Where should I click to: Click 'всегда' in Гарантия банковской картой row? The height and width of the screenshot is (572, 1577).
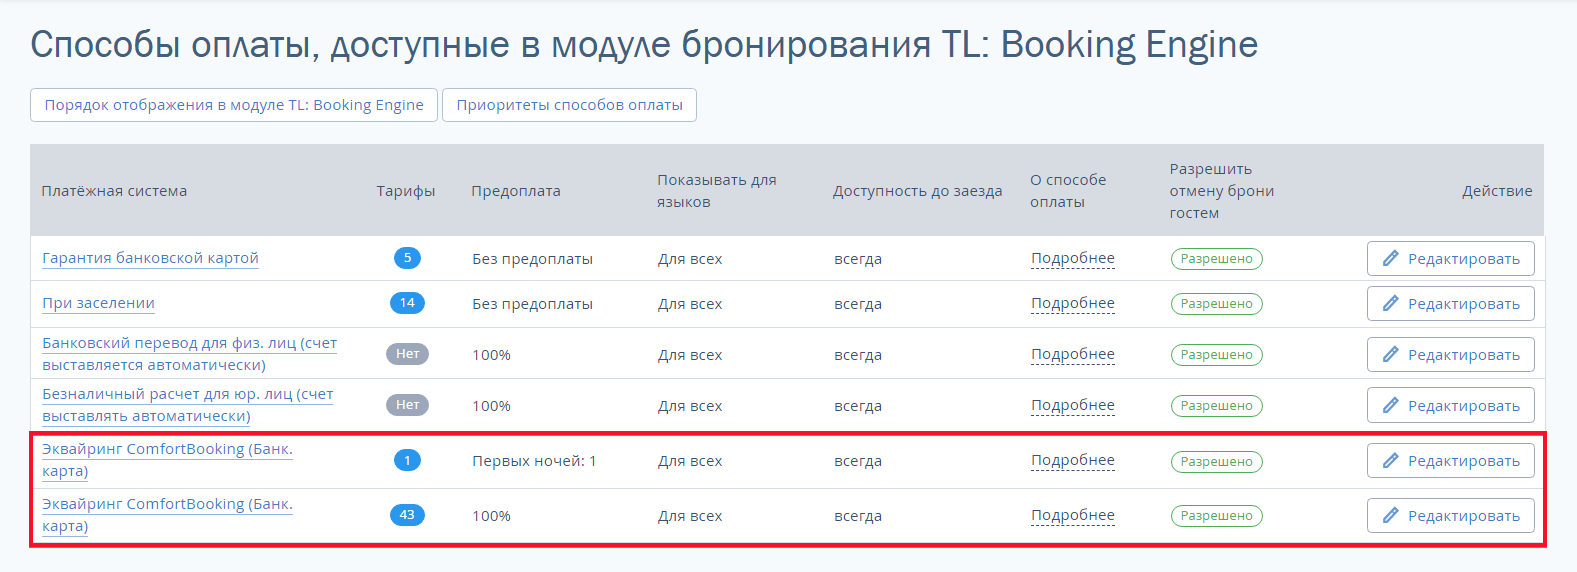tap(858, 259)
